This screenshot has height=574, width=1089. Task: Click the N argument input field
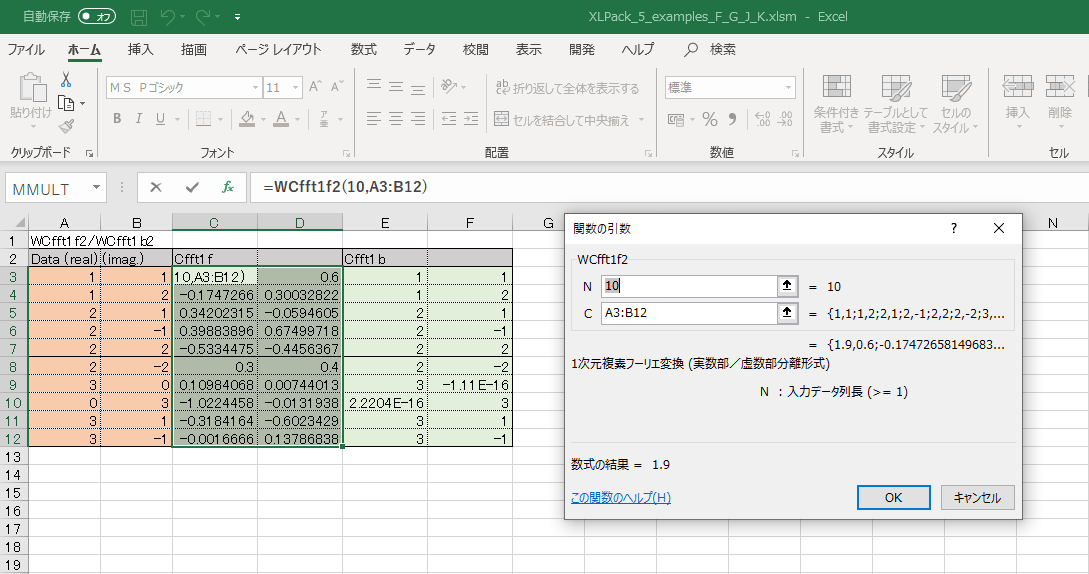(x=690, y=286)
